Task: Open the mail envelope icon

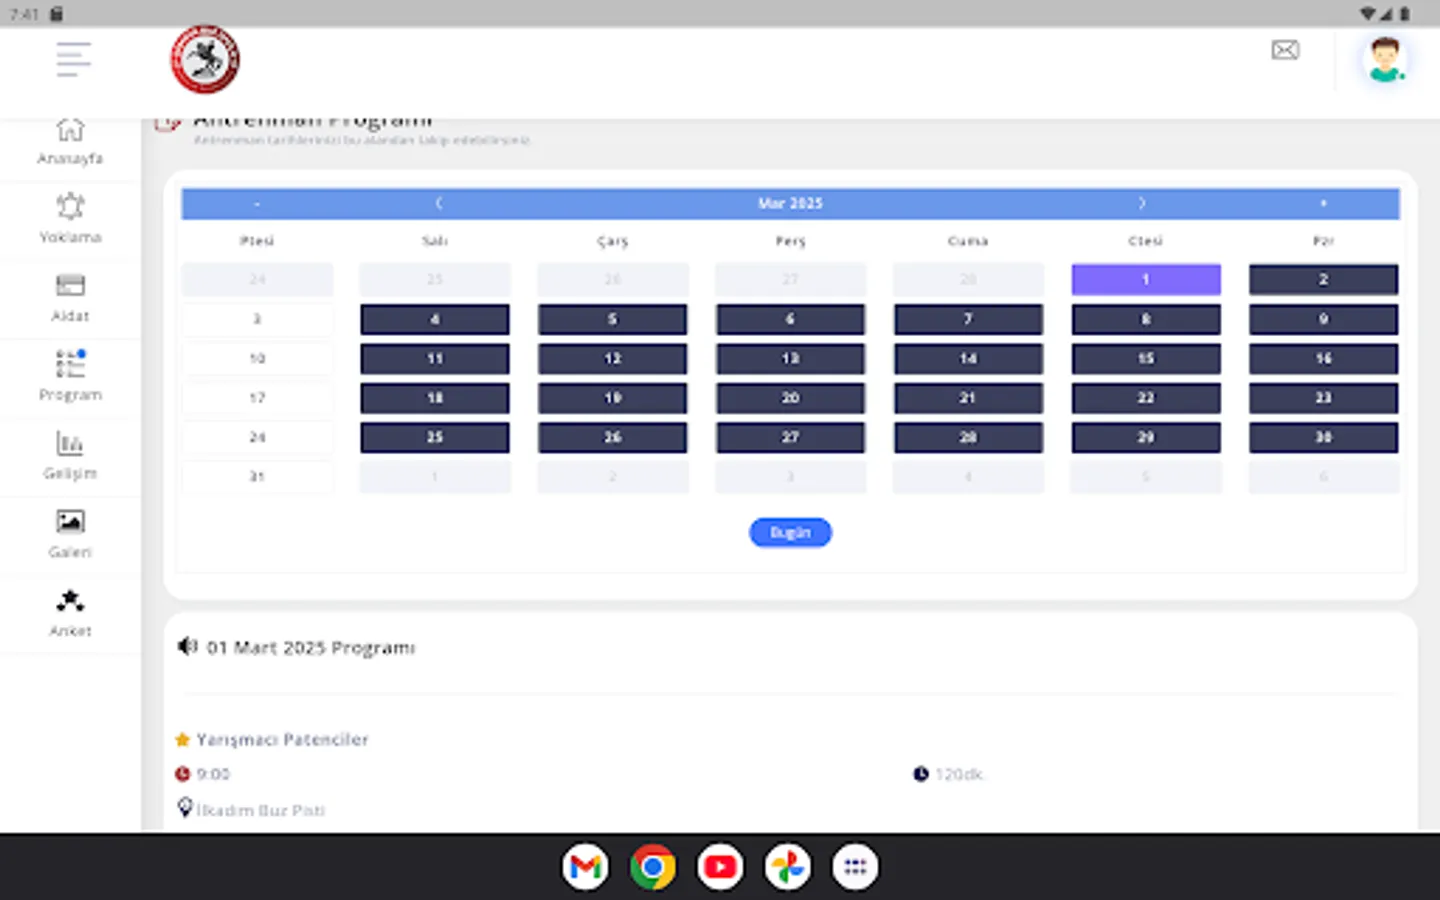Action: [1285, 50]
